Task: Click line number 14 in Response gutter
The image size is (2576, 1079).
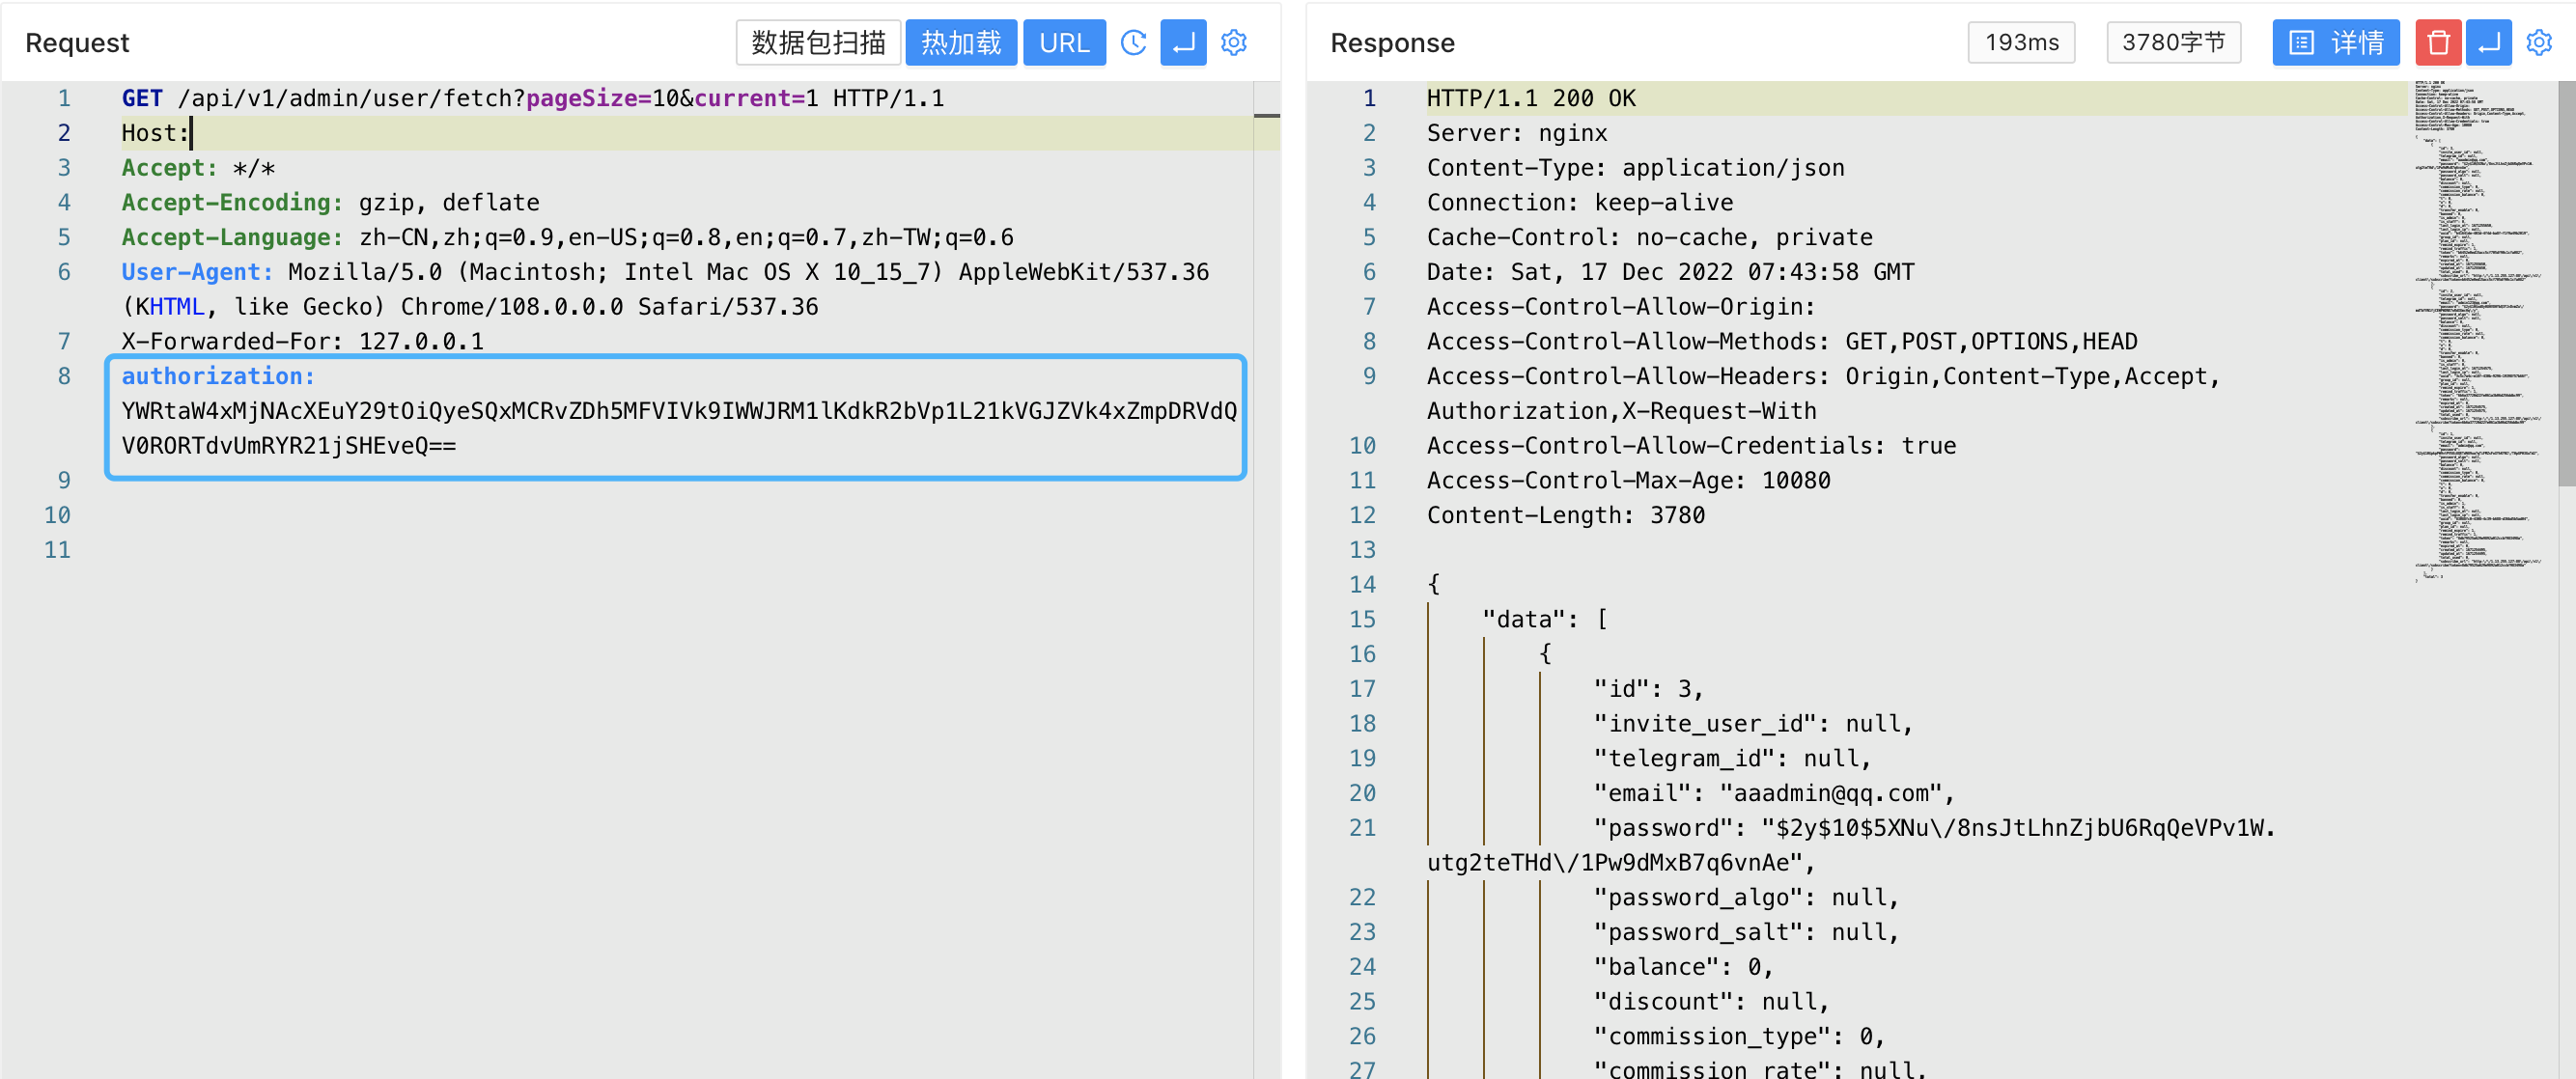Action: pos(1362,584)
